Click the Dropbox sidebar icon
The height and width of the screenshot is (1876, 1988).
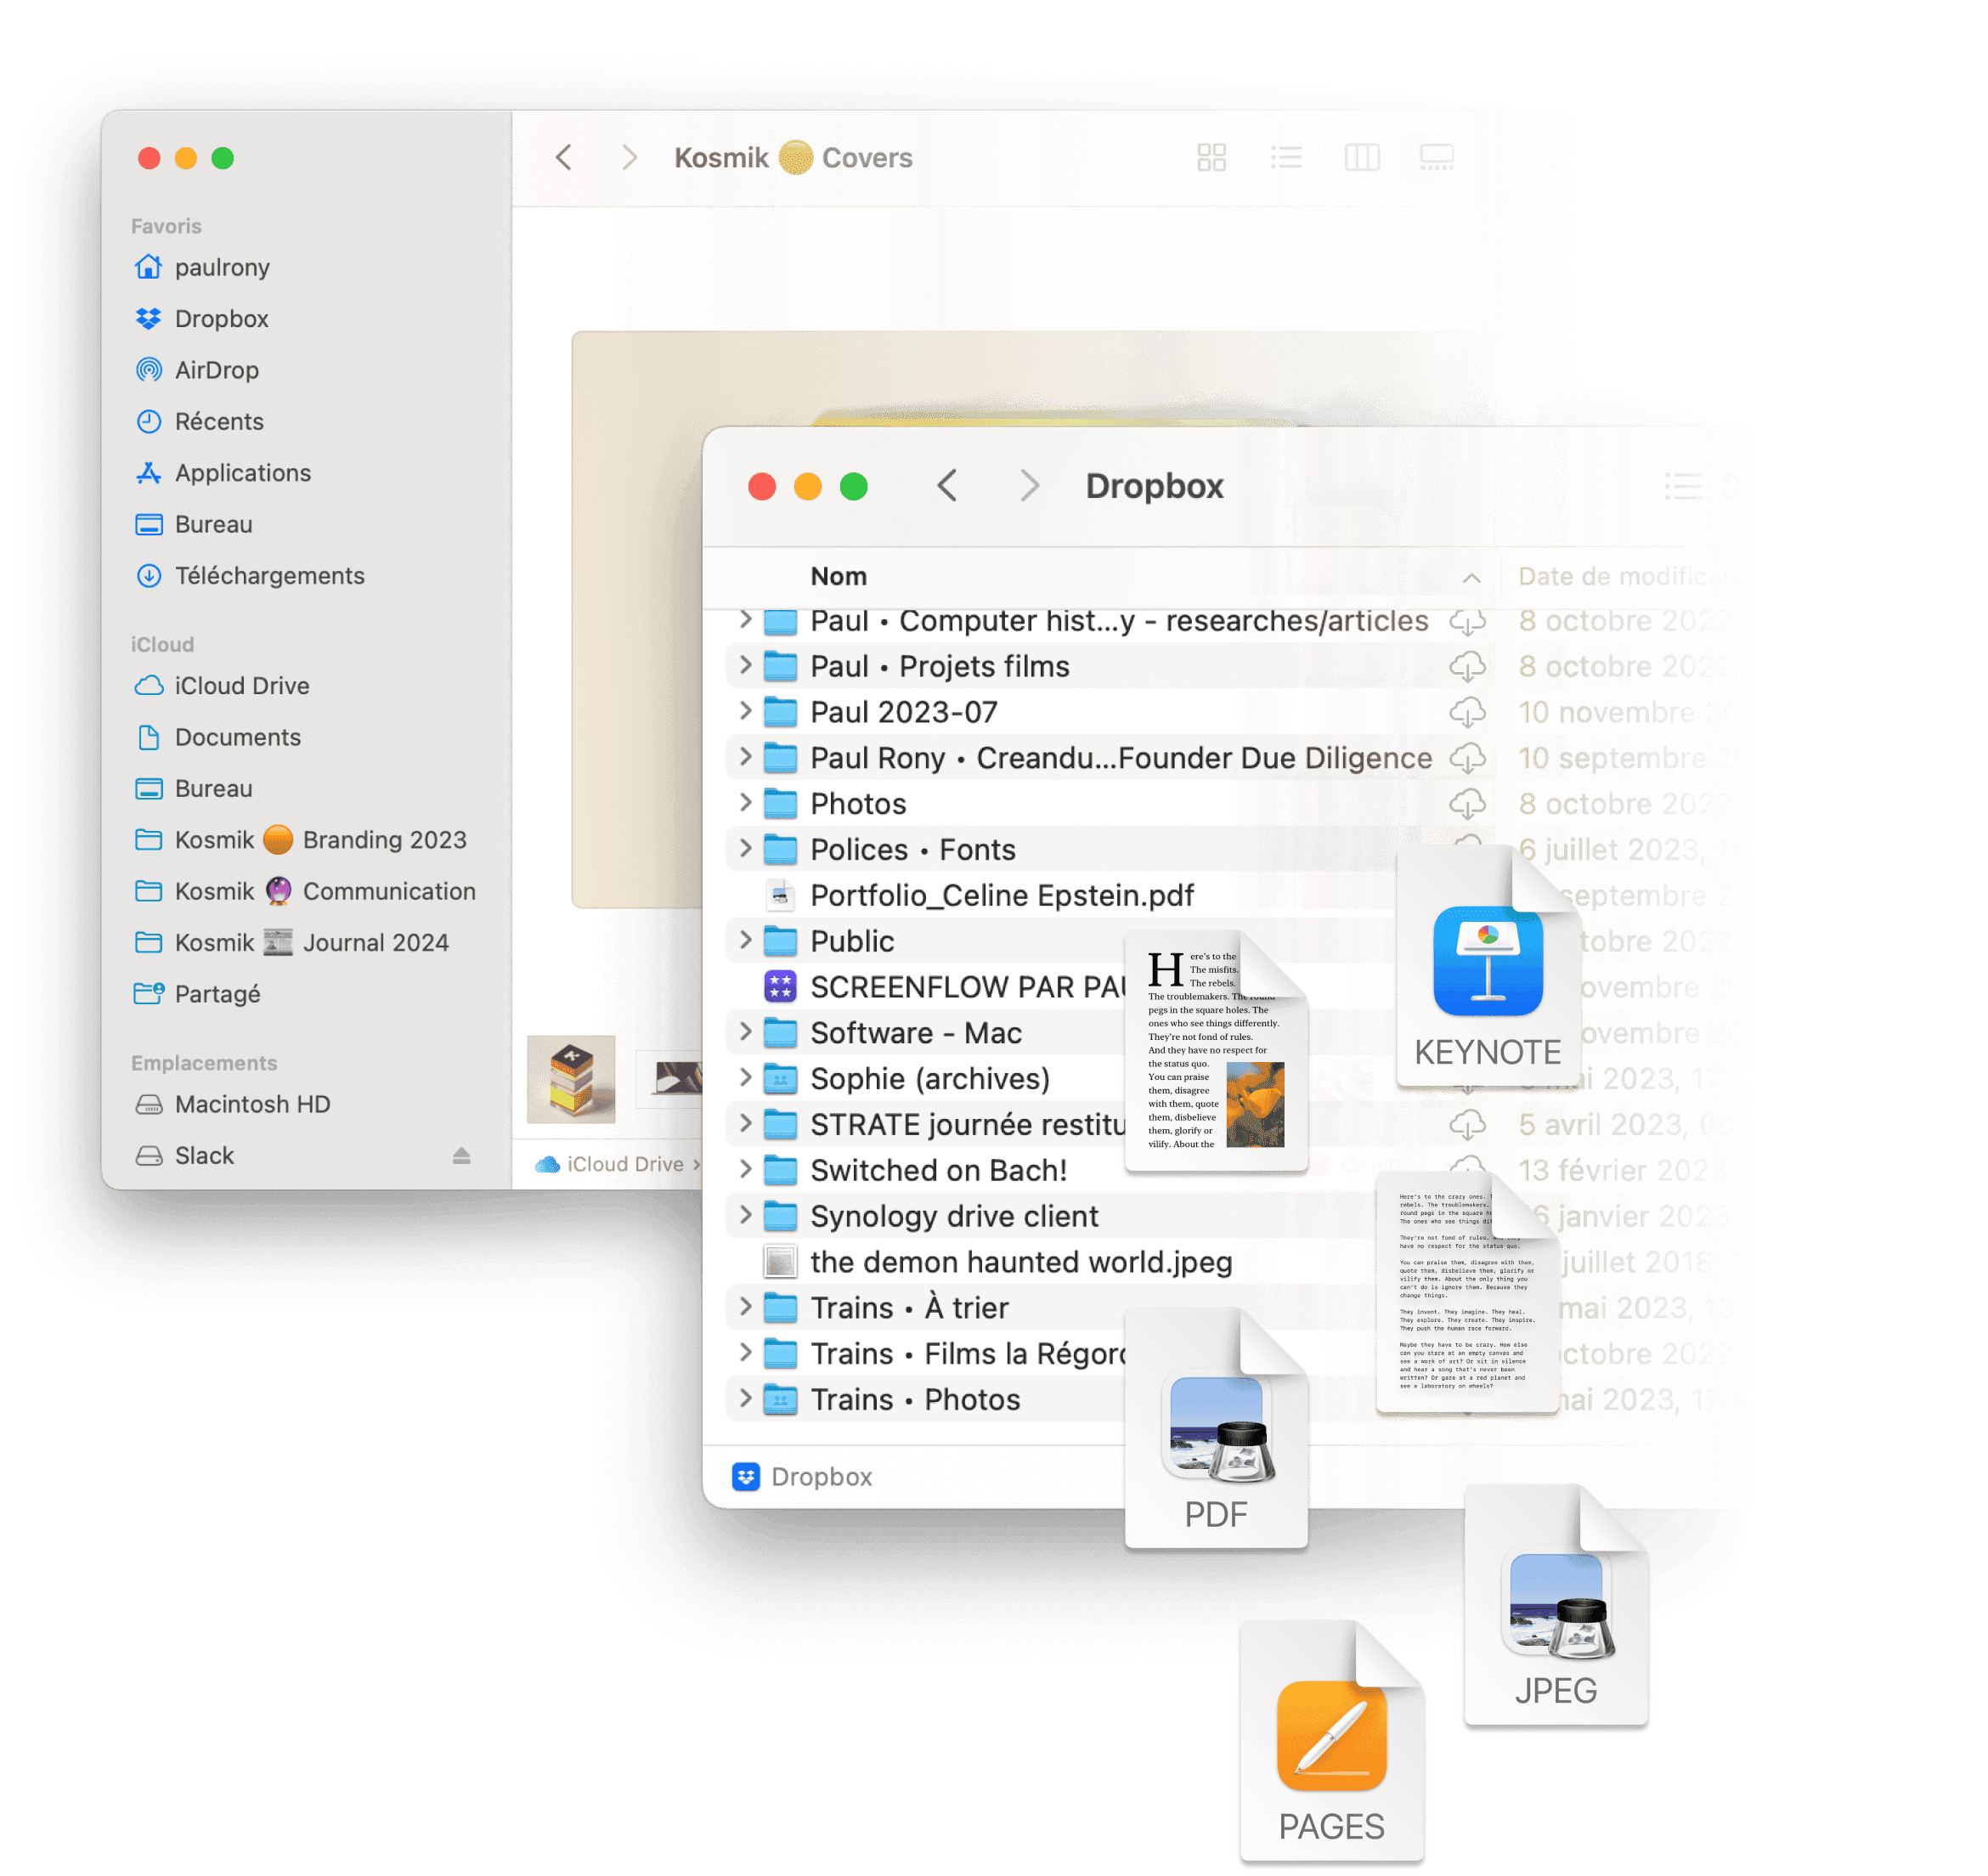tap(149, 318)
